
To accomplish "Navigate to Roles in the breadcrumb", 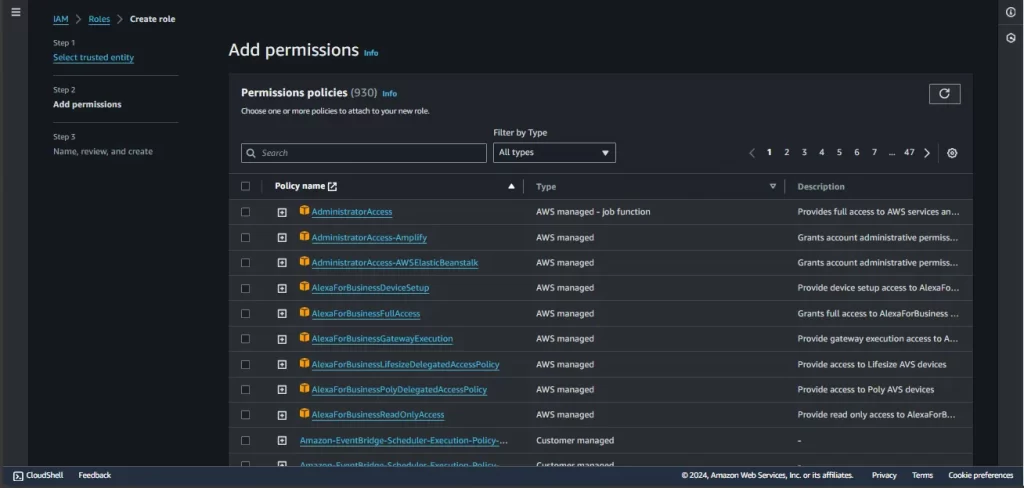I will pyautogui.click(x=99, y=19).
